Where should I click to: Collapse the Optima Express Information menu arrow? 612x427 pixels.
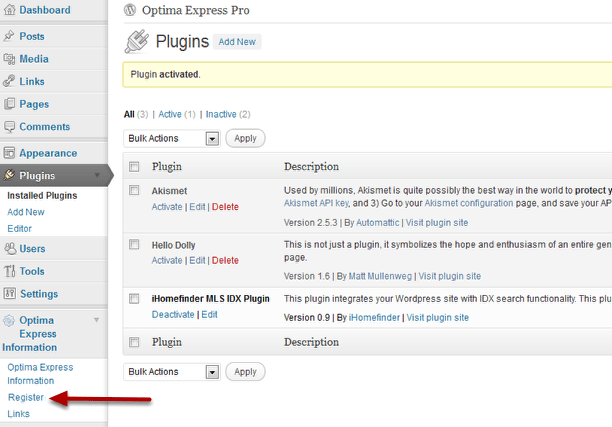(96, 320)
